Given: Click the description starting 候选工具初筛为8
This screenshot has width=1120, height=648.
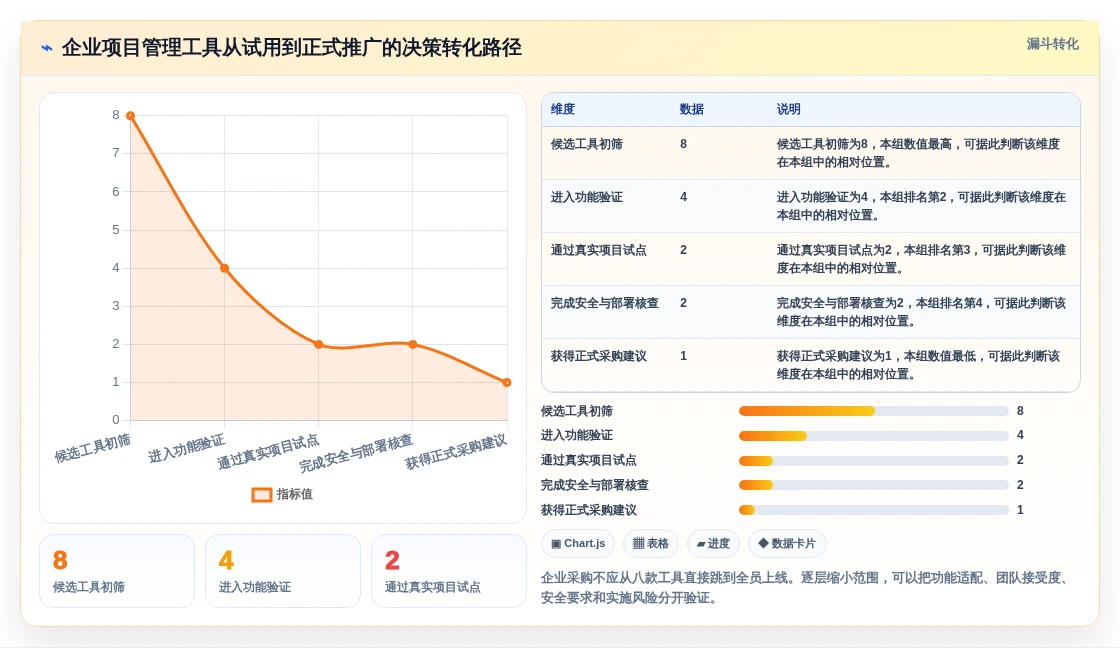Looking at the screenshot, I should pyautogui.click(x=919, y=153).
